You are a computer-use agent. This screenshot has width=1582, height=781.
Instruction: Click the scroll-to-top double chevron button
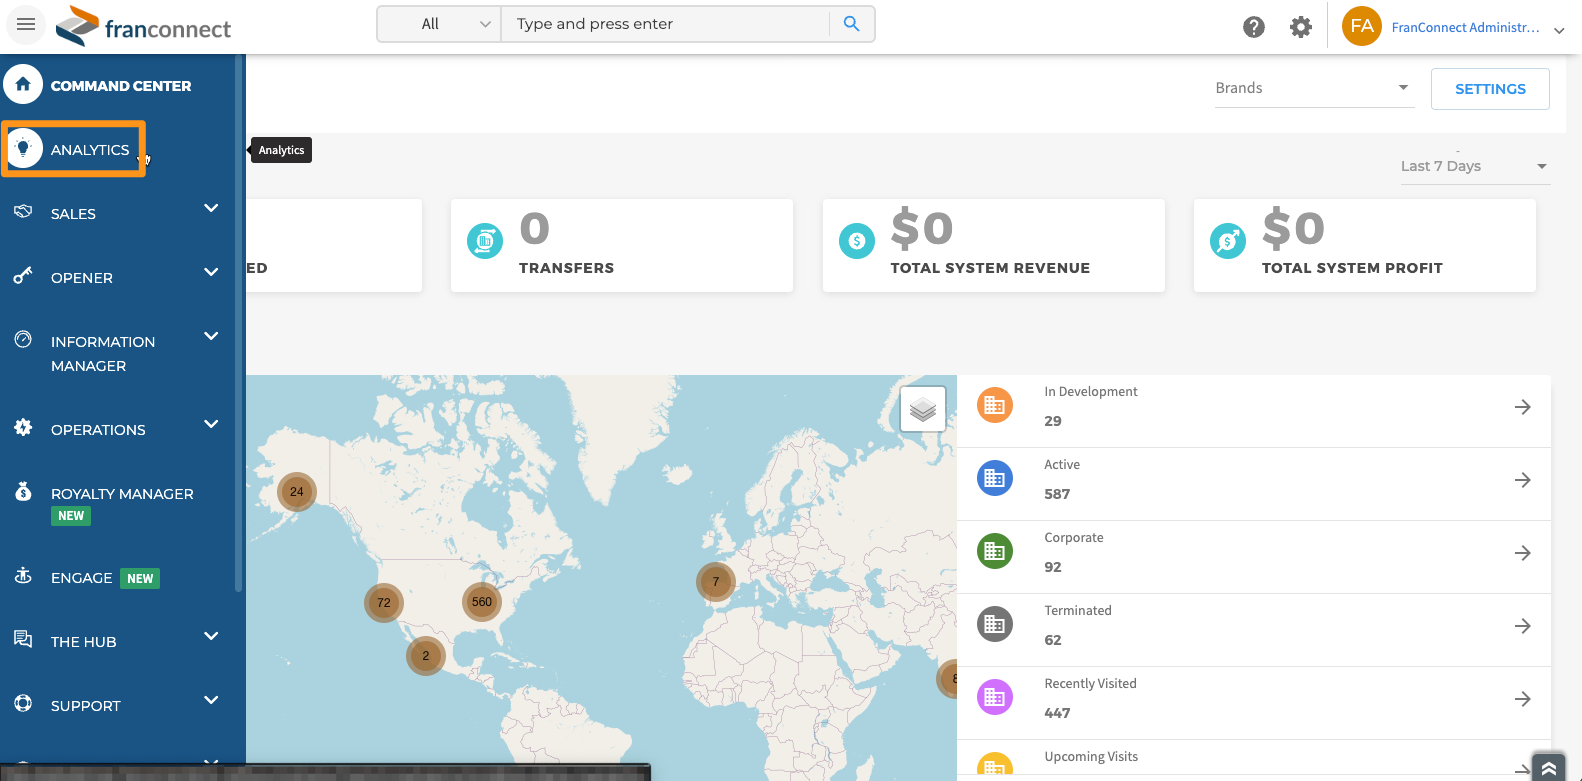1548,766
